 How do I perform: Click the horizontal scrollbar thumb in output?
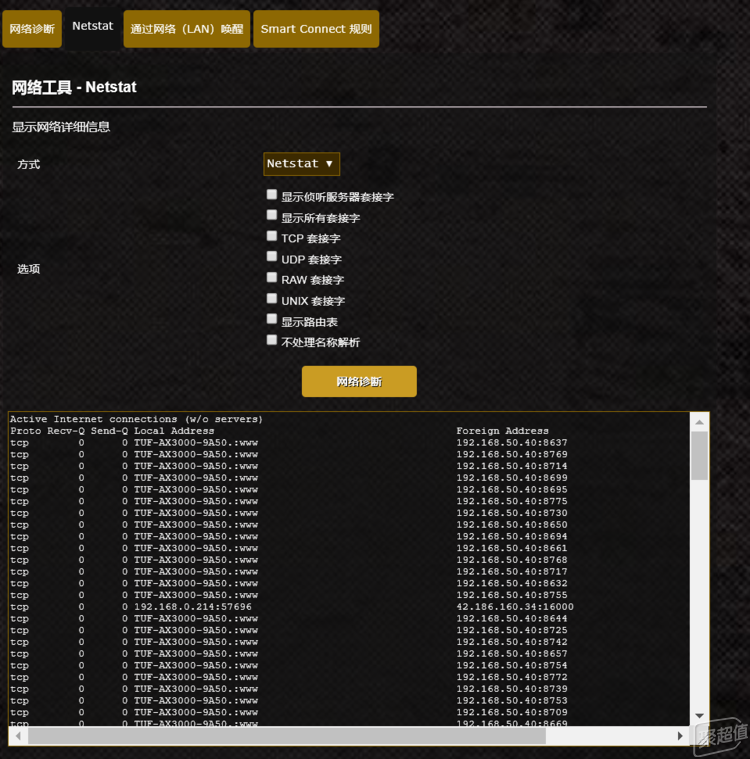tap(287, 736)
